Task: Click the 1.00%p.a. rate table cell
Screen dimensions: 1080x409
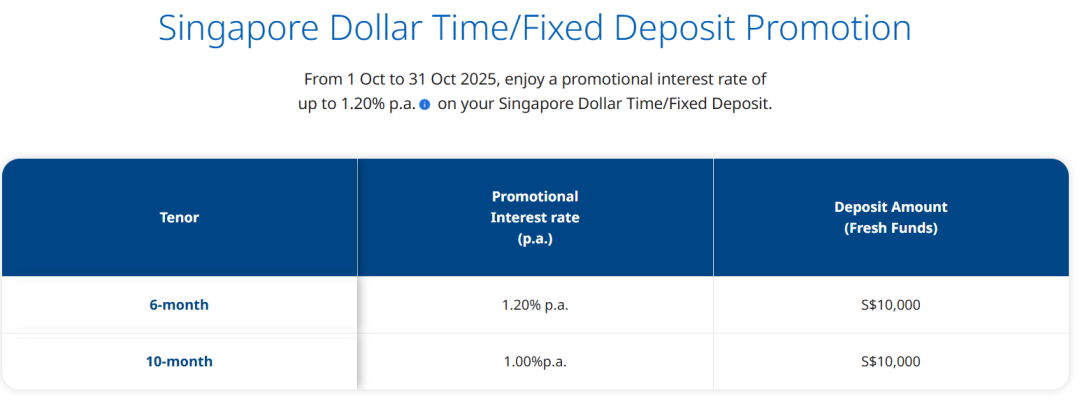Action: pos(535,361)
